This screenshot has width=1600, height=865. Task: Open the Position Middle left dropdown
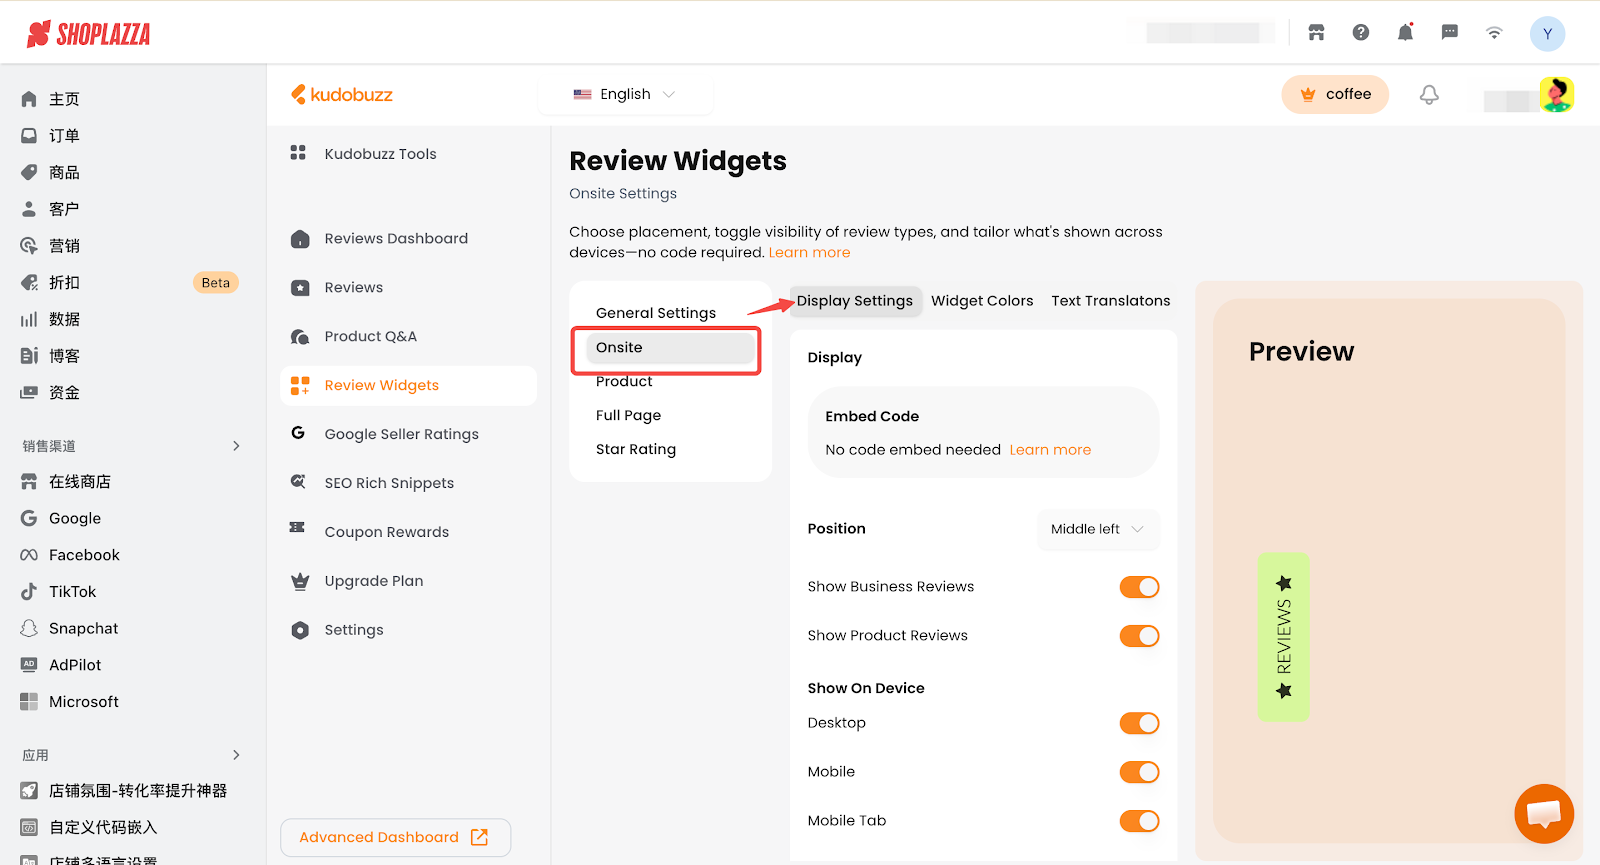coord(1097,529)
